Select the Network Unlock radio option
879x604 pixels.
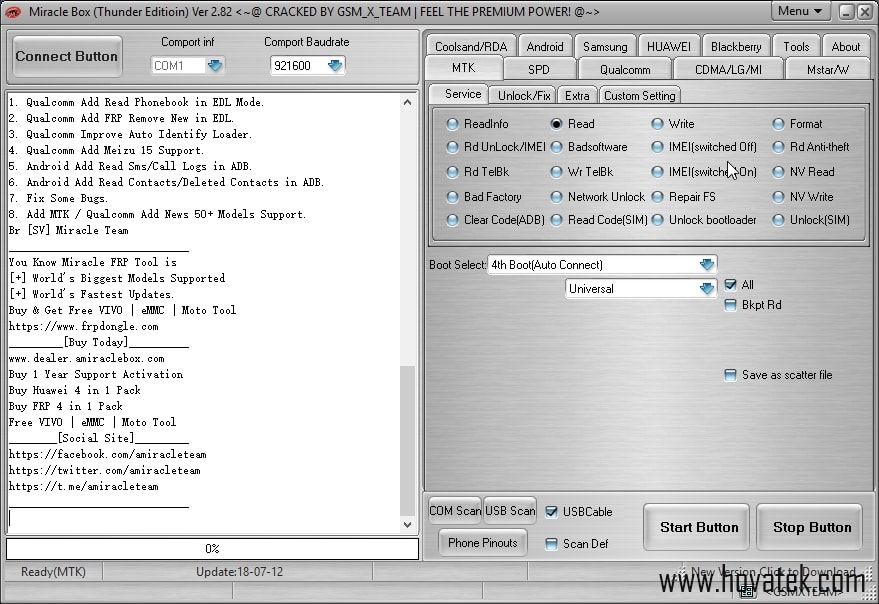point(556,197)
